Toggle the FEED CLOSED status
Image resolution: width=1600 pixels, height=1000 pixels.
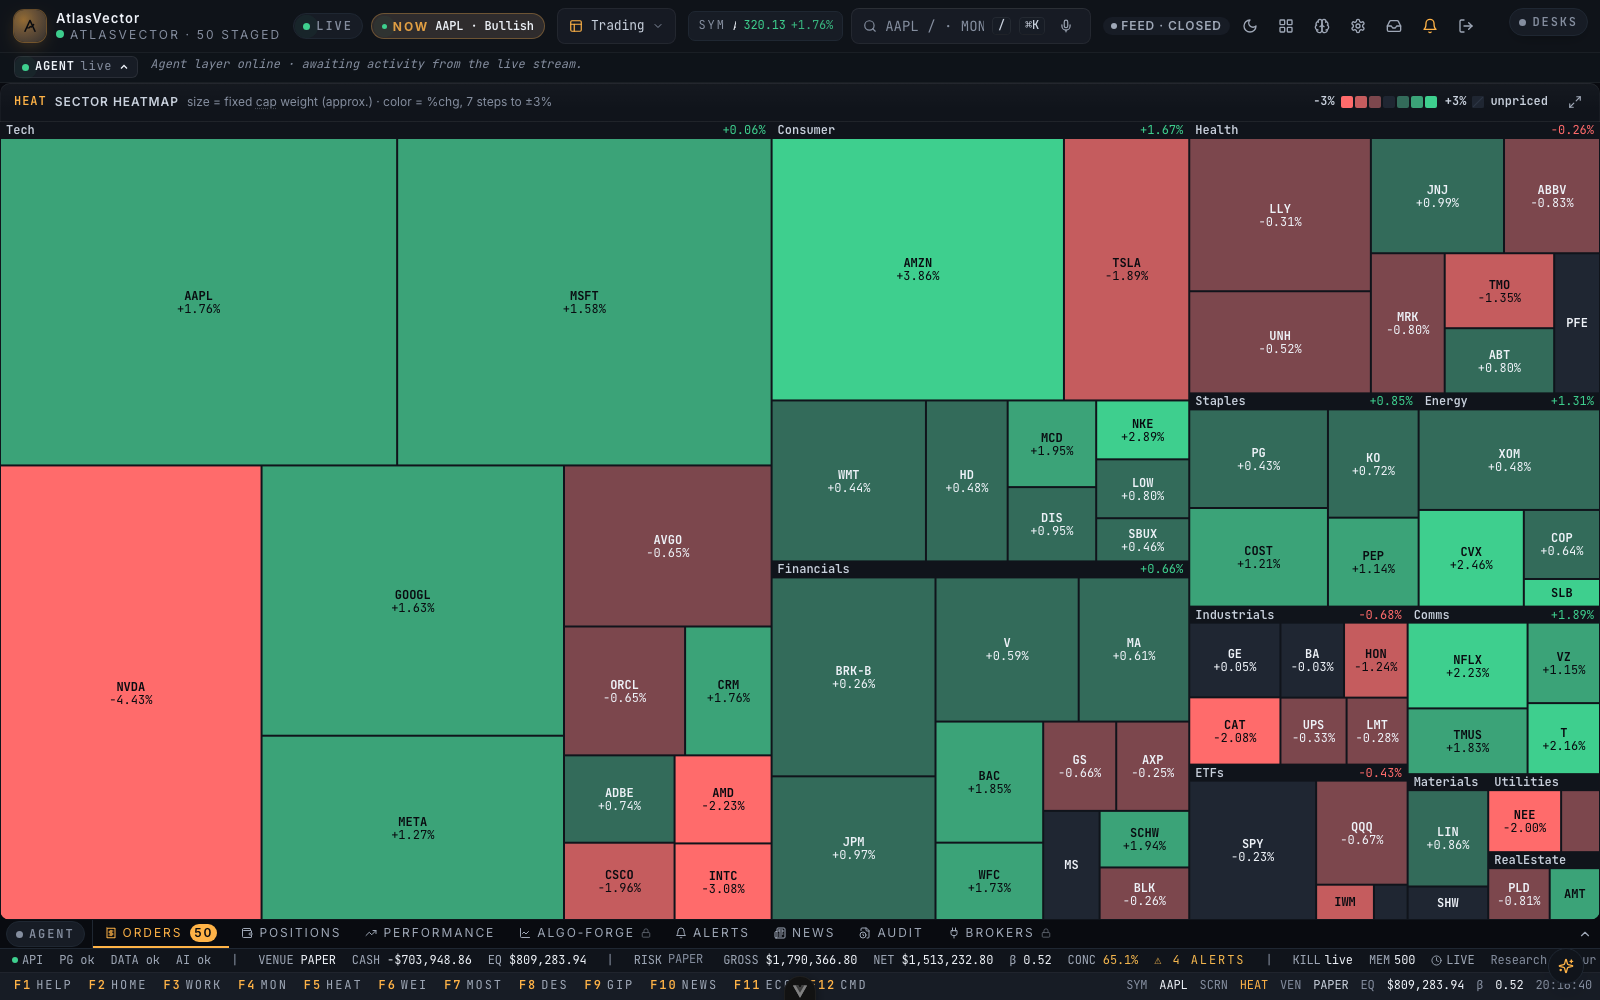[1166, 26]
